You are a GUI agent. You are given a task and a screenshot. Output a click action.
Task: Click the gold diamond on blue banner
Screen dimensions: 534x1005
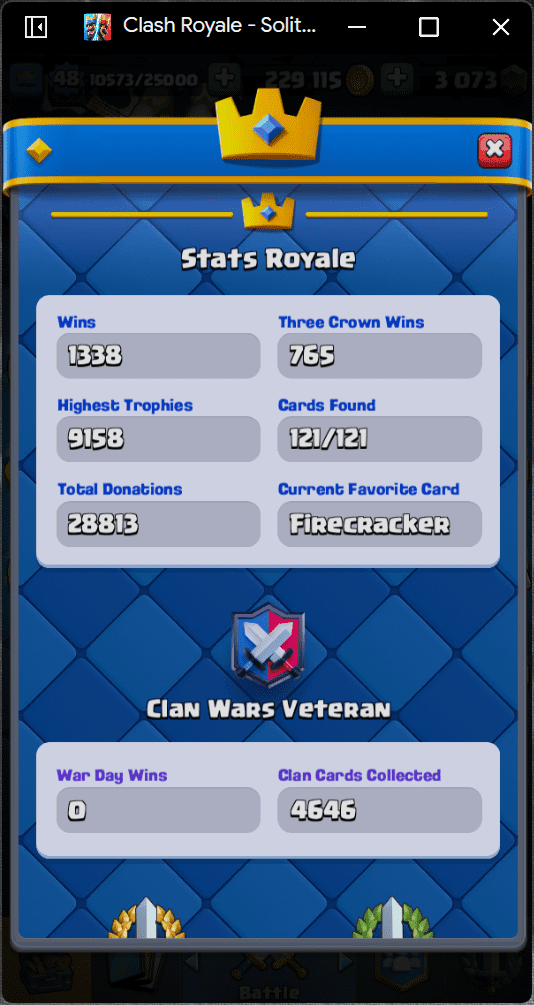(38, 151)
